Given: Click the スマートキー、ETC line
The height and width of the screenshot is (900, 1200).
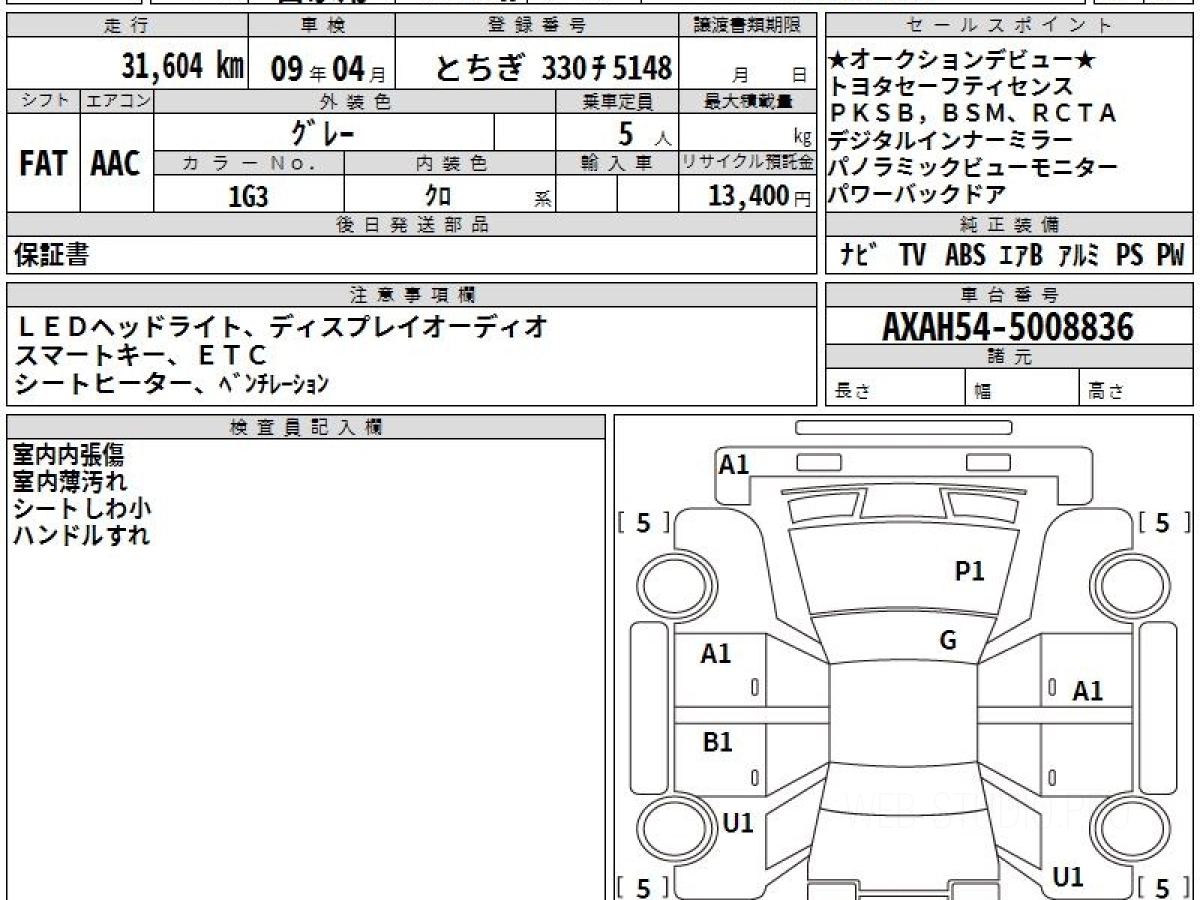Looking at the screenshot, I should click(x=141, y=354).
